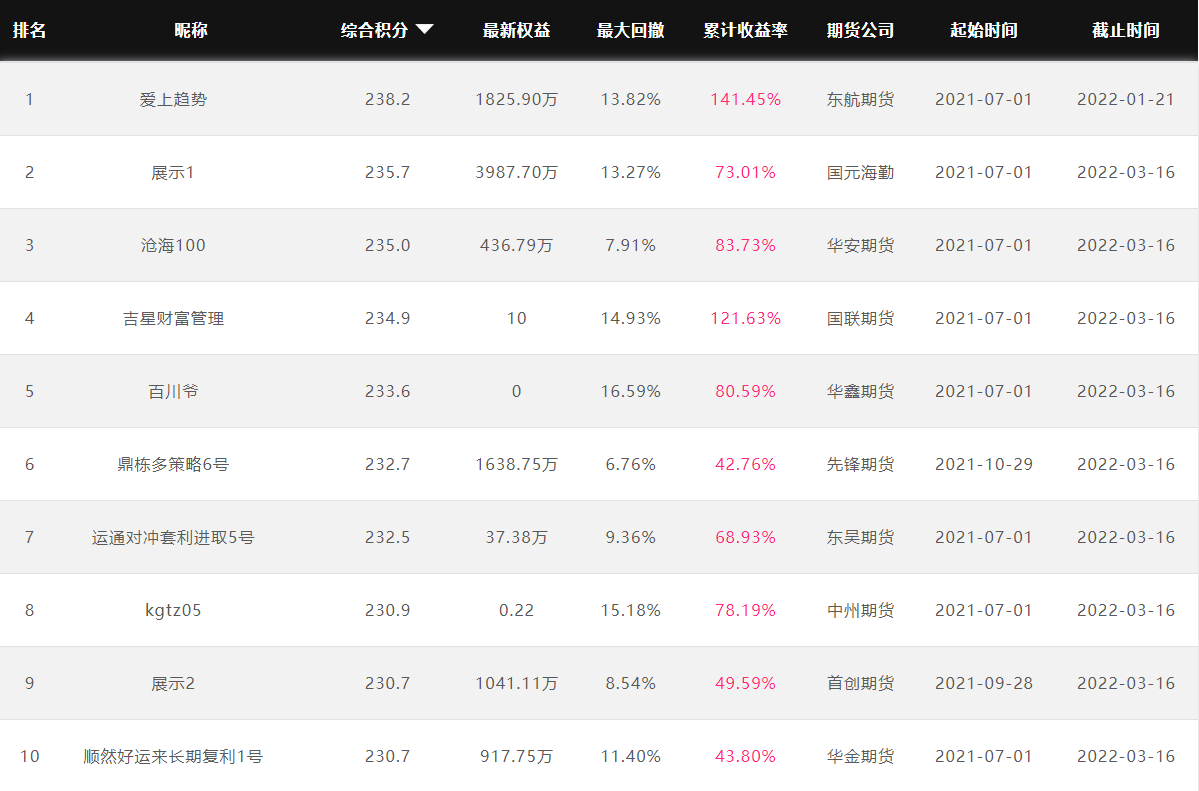Viewport: 1199px width, 791px height.
Task: Select company 先锋期货
Action: pyautogui.click(x=860, y=464)
